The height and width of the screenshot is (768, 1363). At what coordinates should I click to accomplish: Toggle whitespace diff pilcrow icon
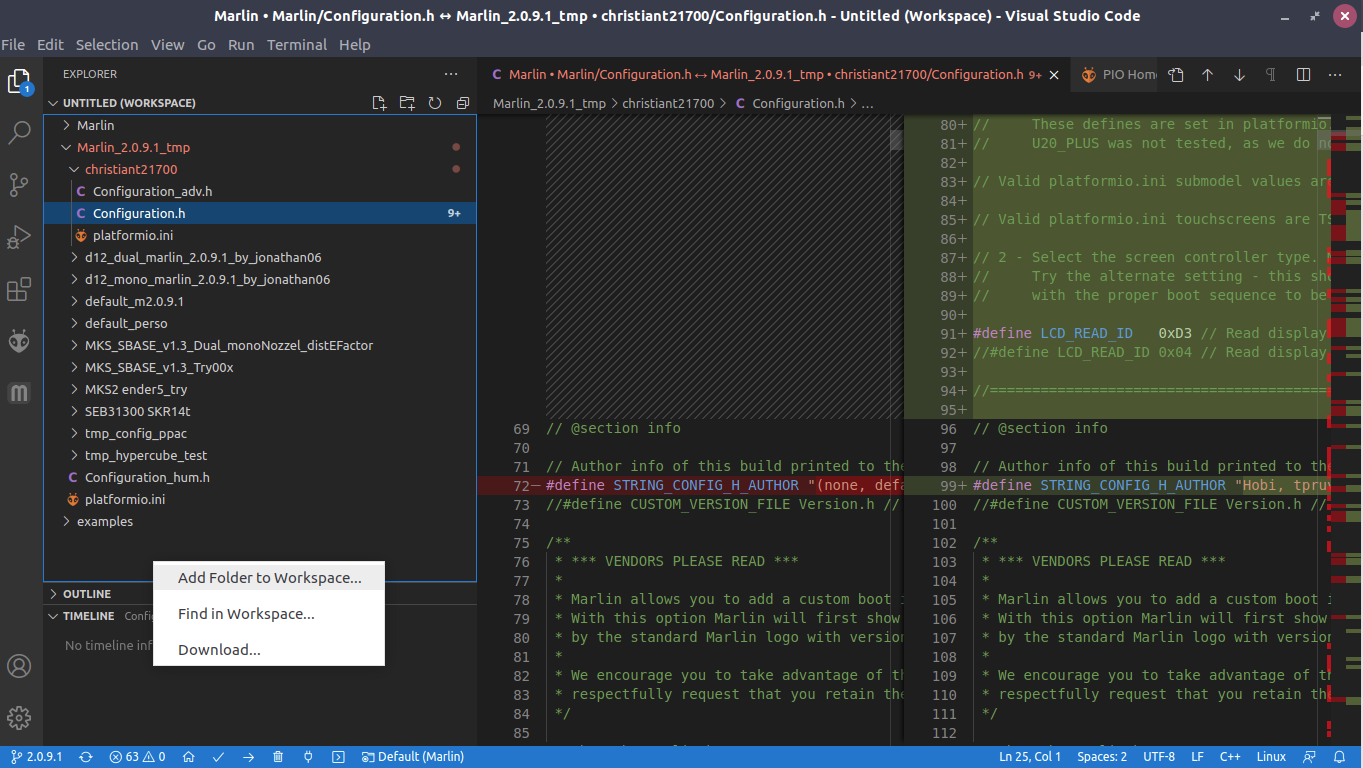click(1270, 75)
